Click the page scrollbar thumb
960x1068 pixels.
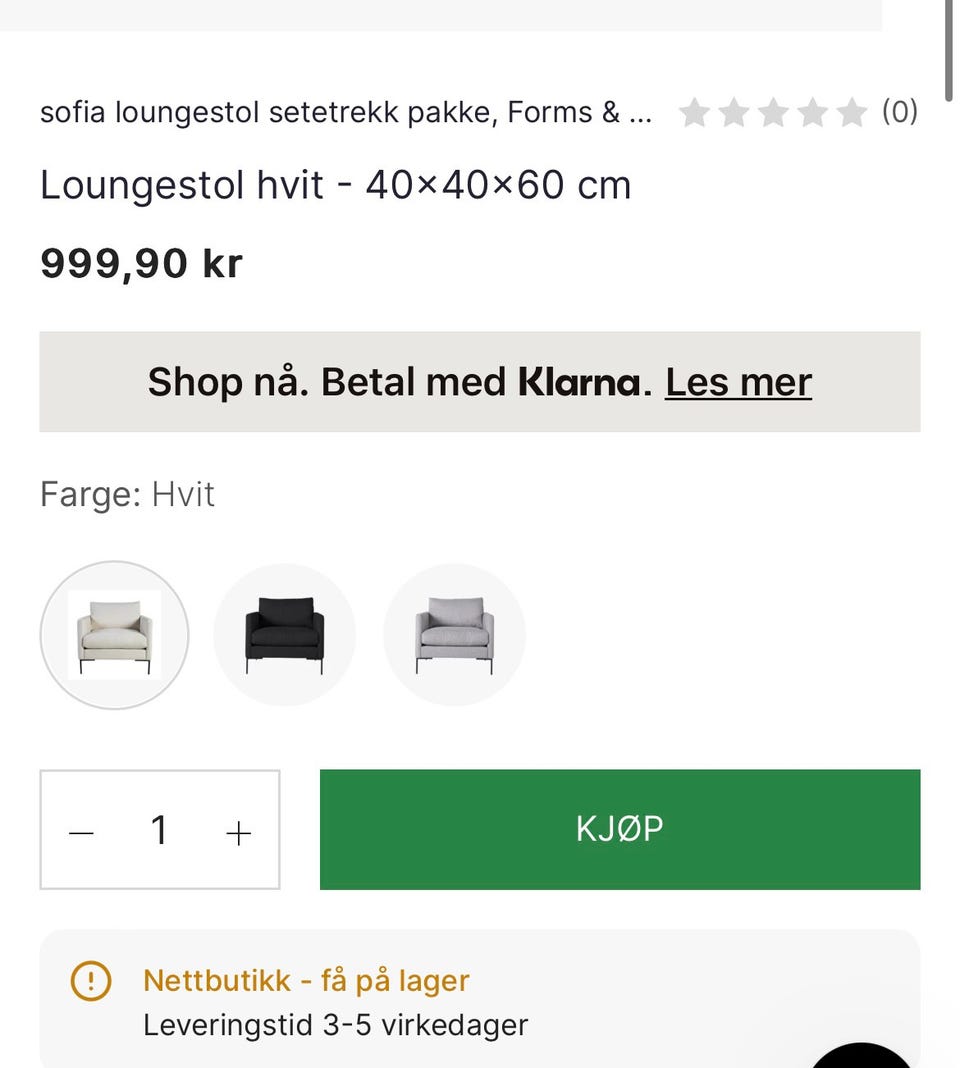click(x=949, y=35)
